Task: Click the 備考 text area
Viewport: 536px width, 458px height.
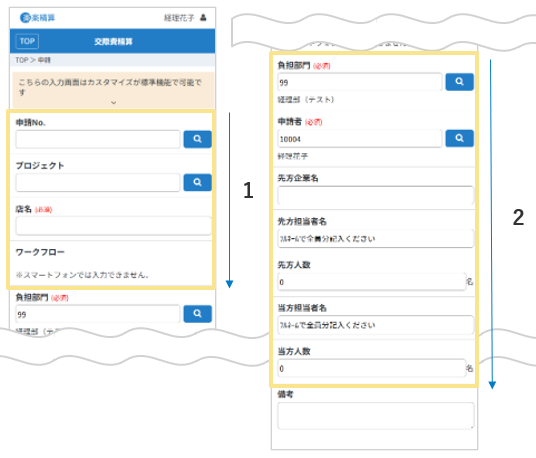Action: pos(375,416)
